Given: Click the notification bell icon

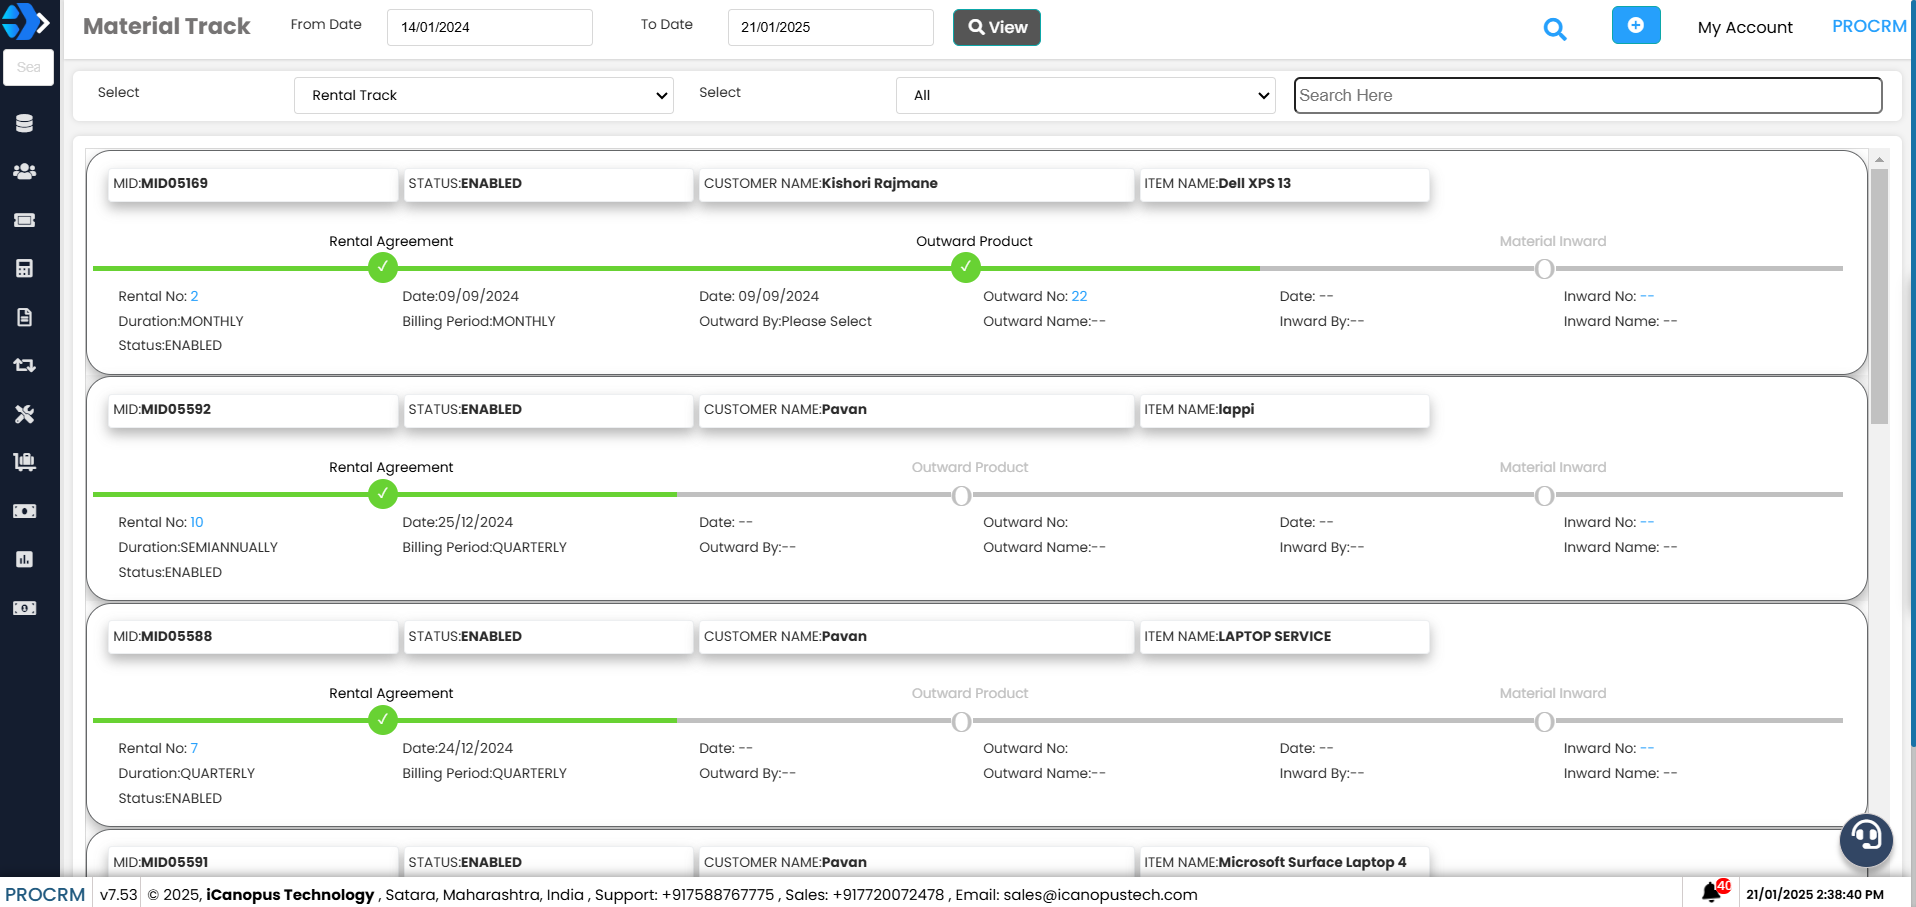Looking at the screenshot, I should pyautogui.click(x=1711, y=892).
